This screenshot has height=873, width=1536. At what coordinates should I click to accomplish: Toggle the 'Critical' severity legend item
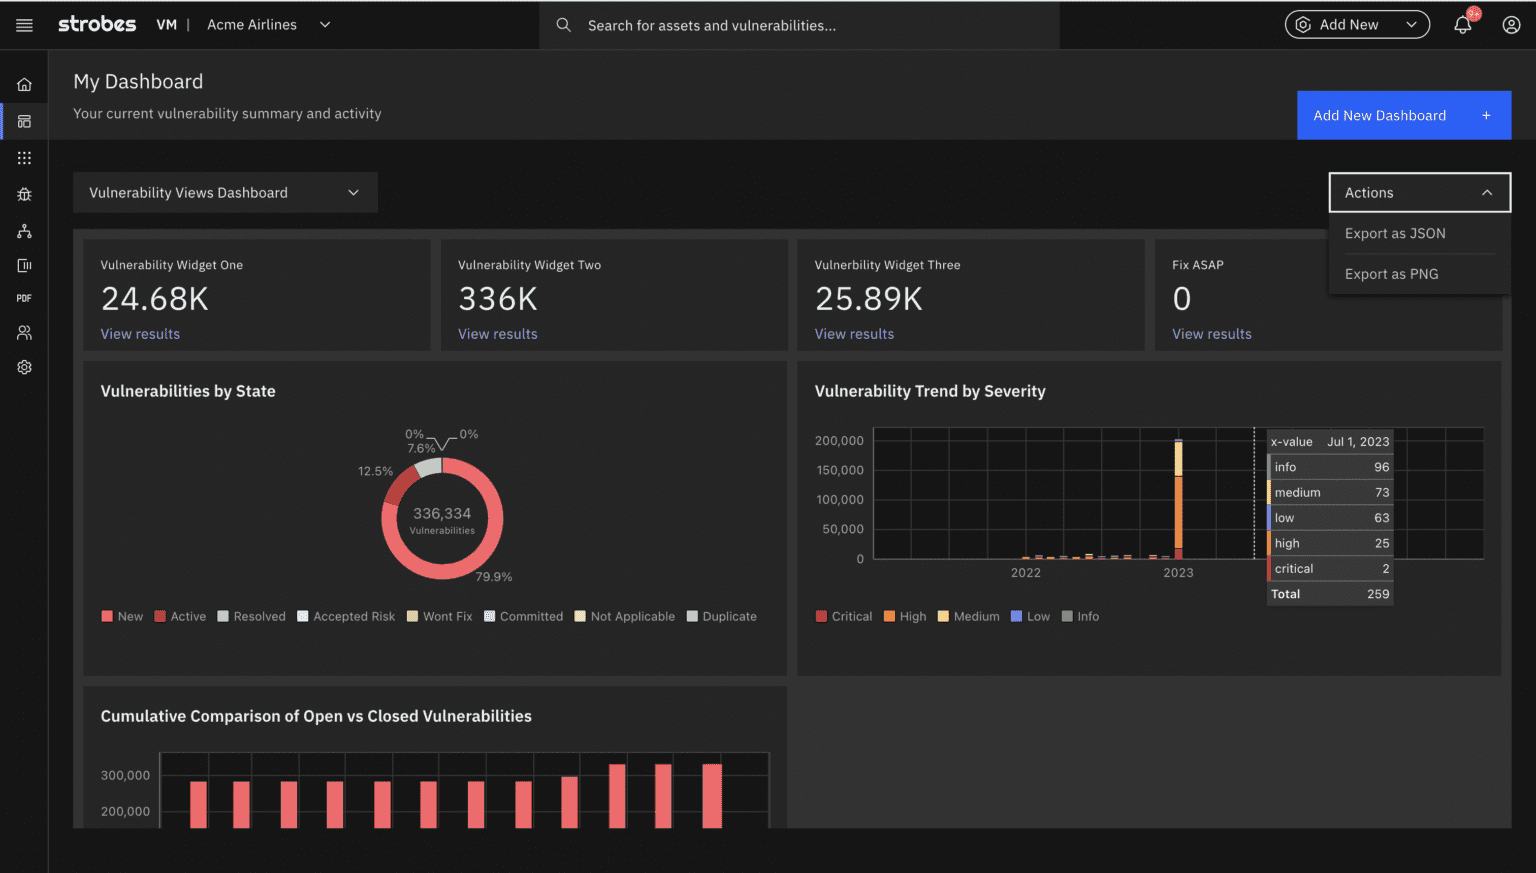pyautogui.click(x=844, y=616)
